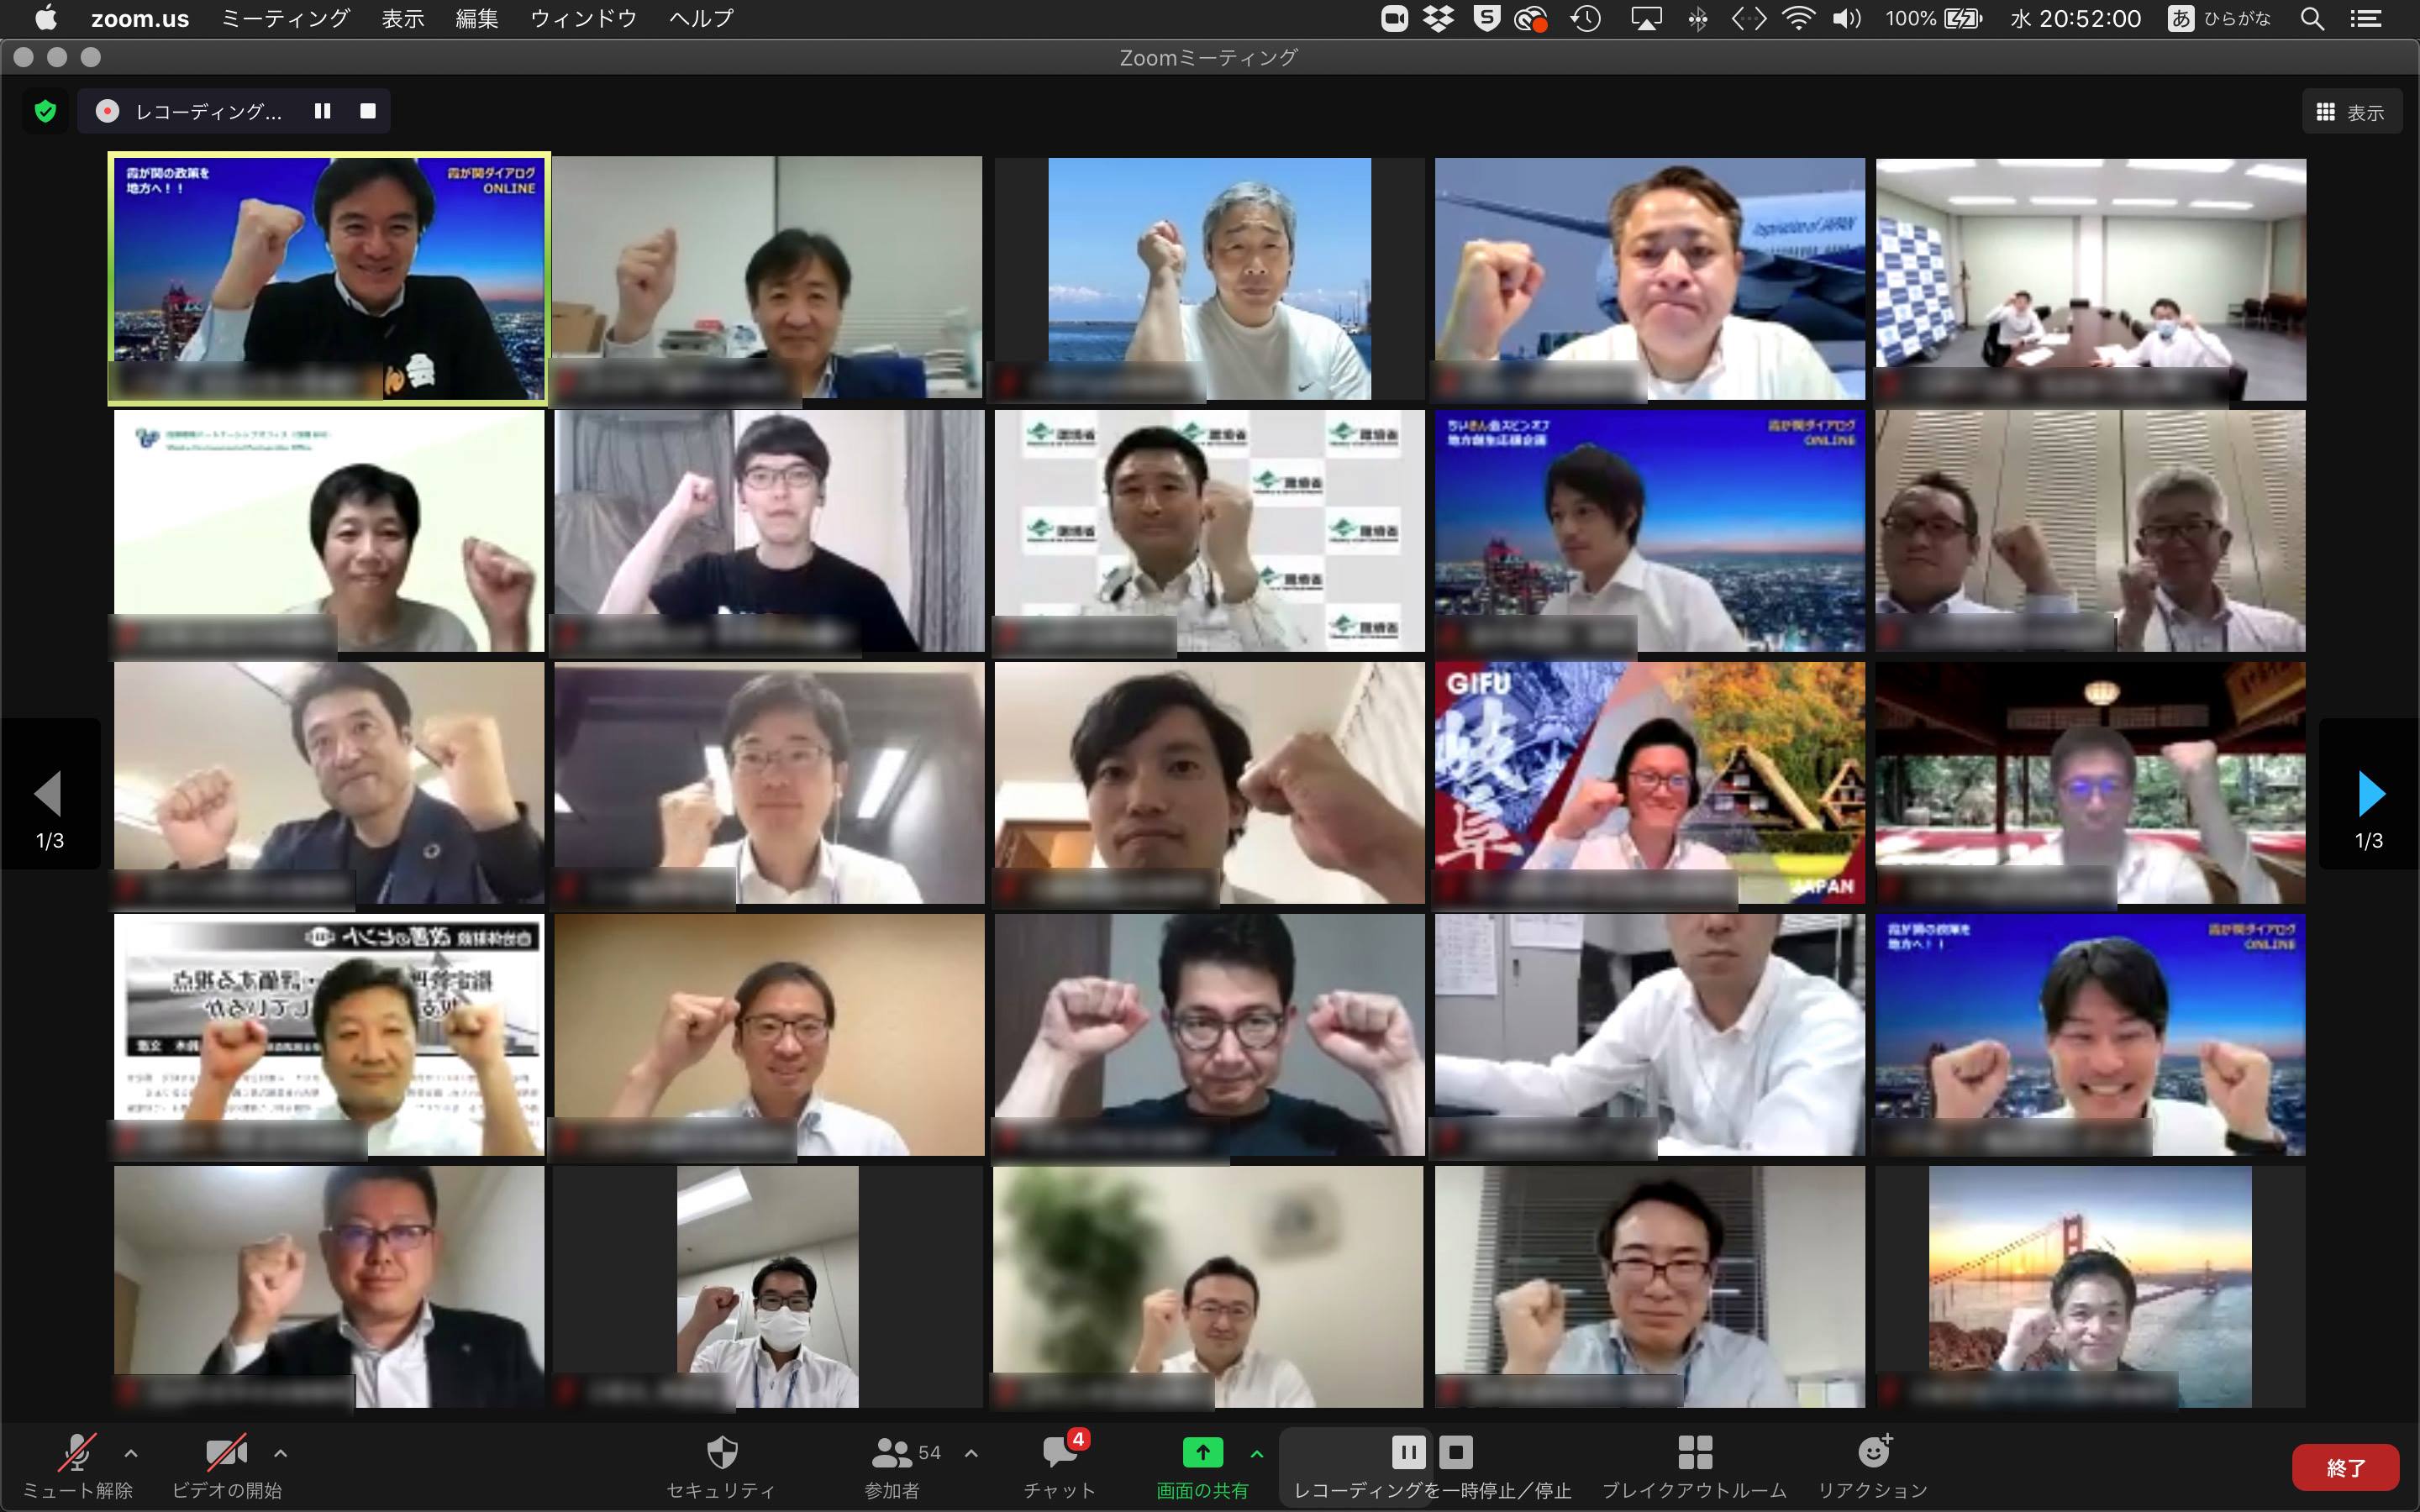Open the 編集 menu

[x=477, y=18]
